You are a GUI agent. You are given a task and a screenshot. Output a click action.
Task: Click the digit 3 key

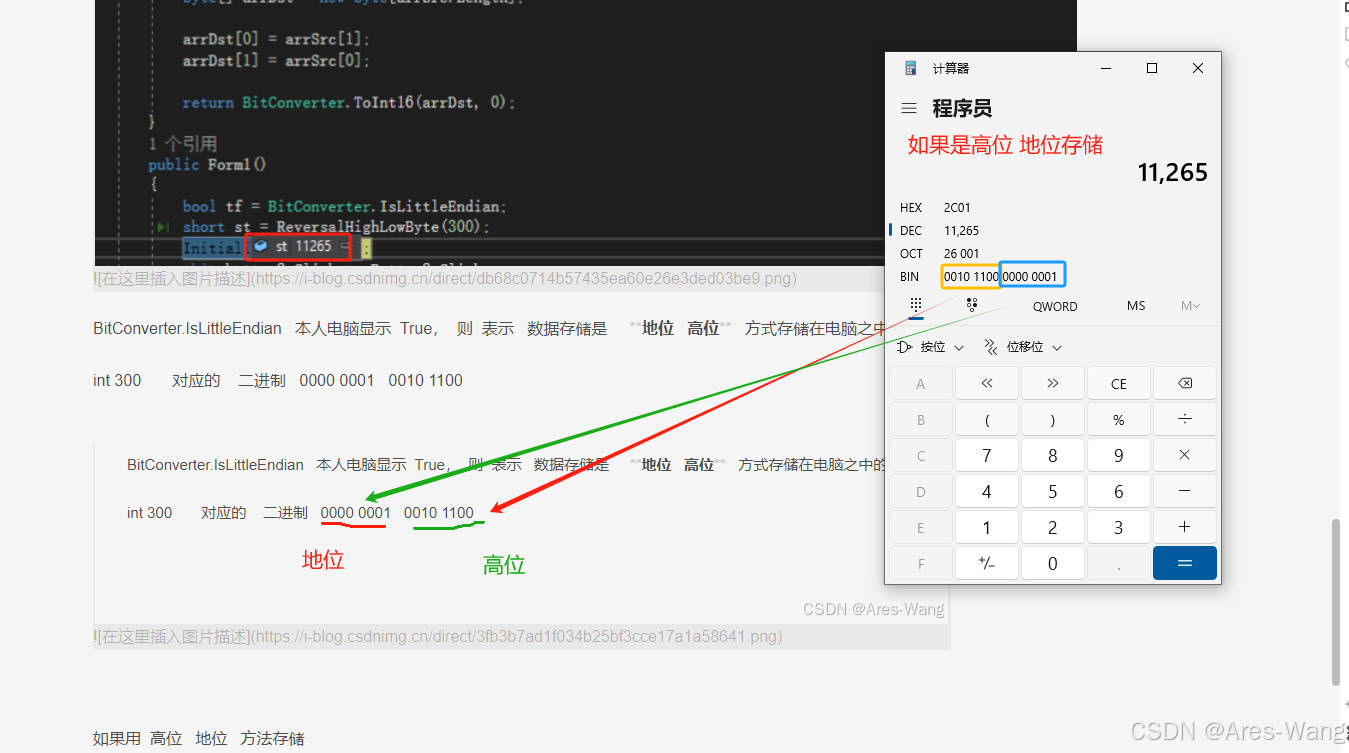[1119, 528]
